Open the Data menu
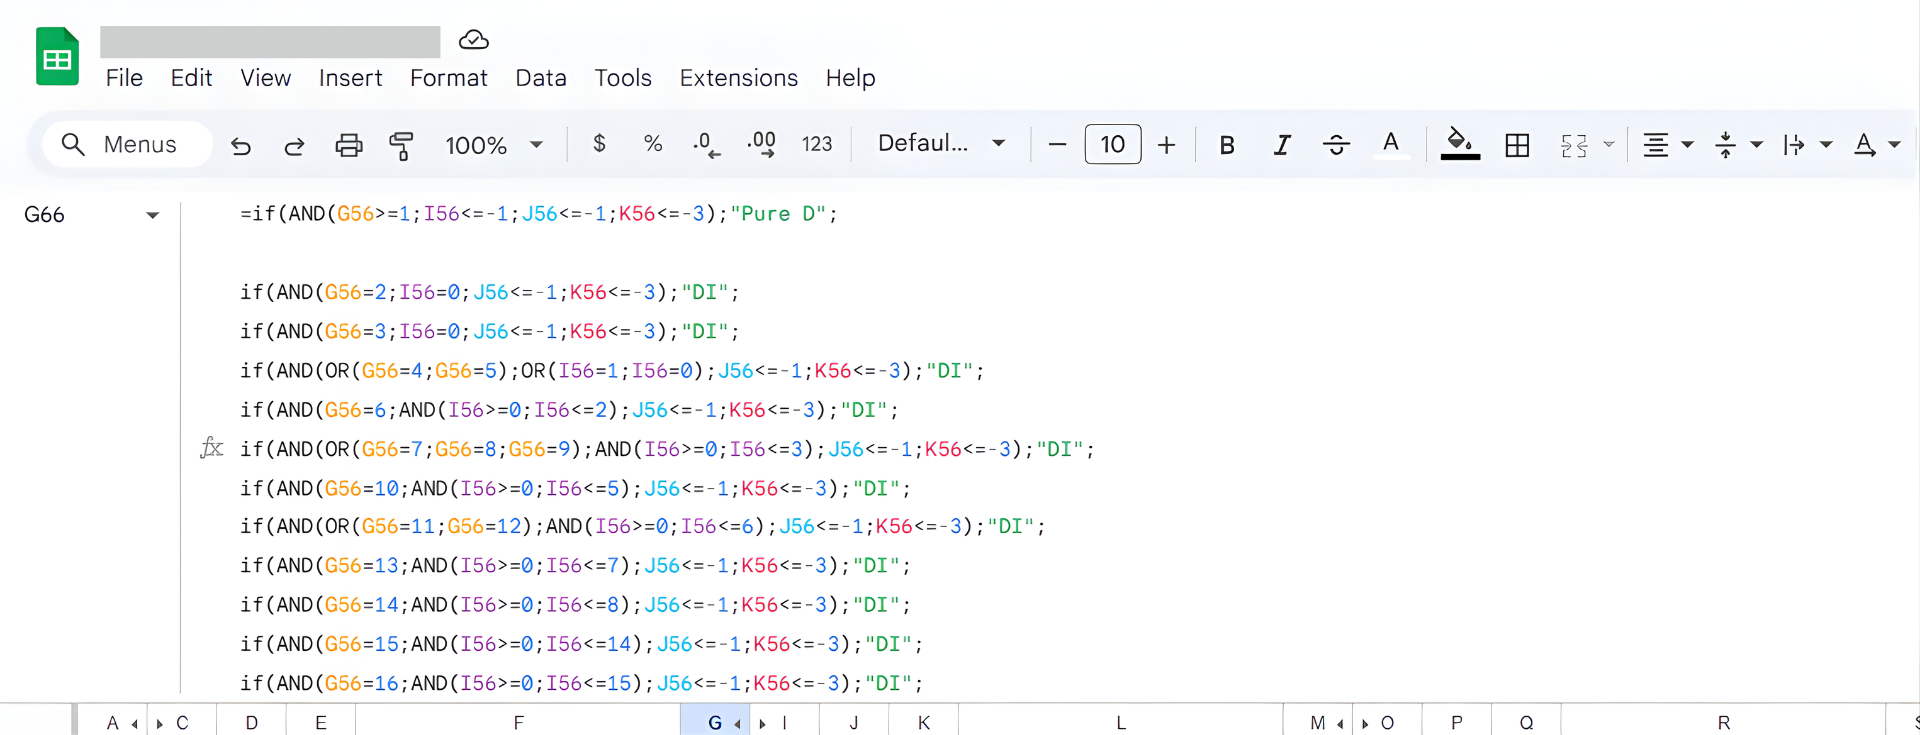The width and height of the screenshot is (1920, 735). coord(540,78)
